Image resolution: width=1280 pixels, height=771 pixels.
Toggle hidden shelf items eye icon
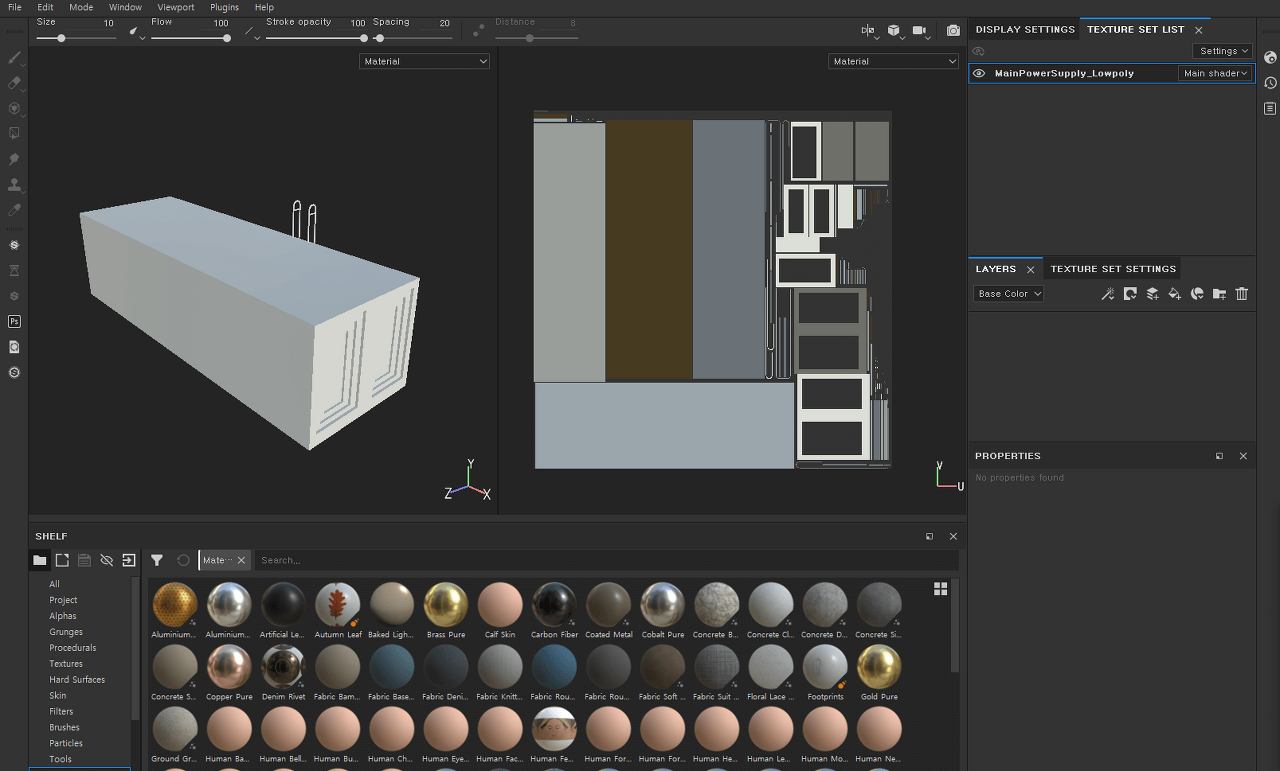tap(107, 561)
